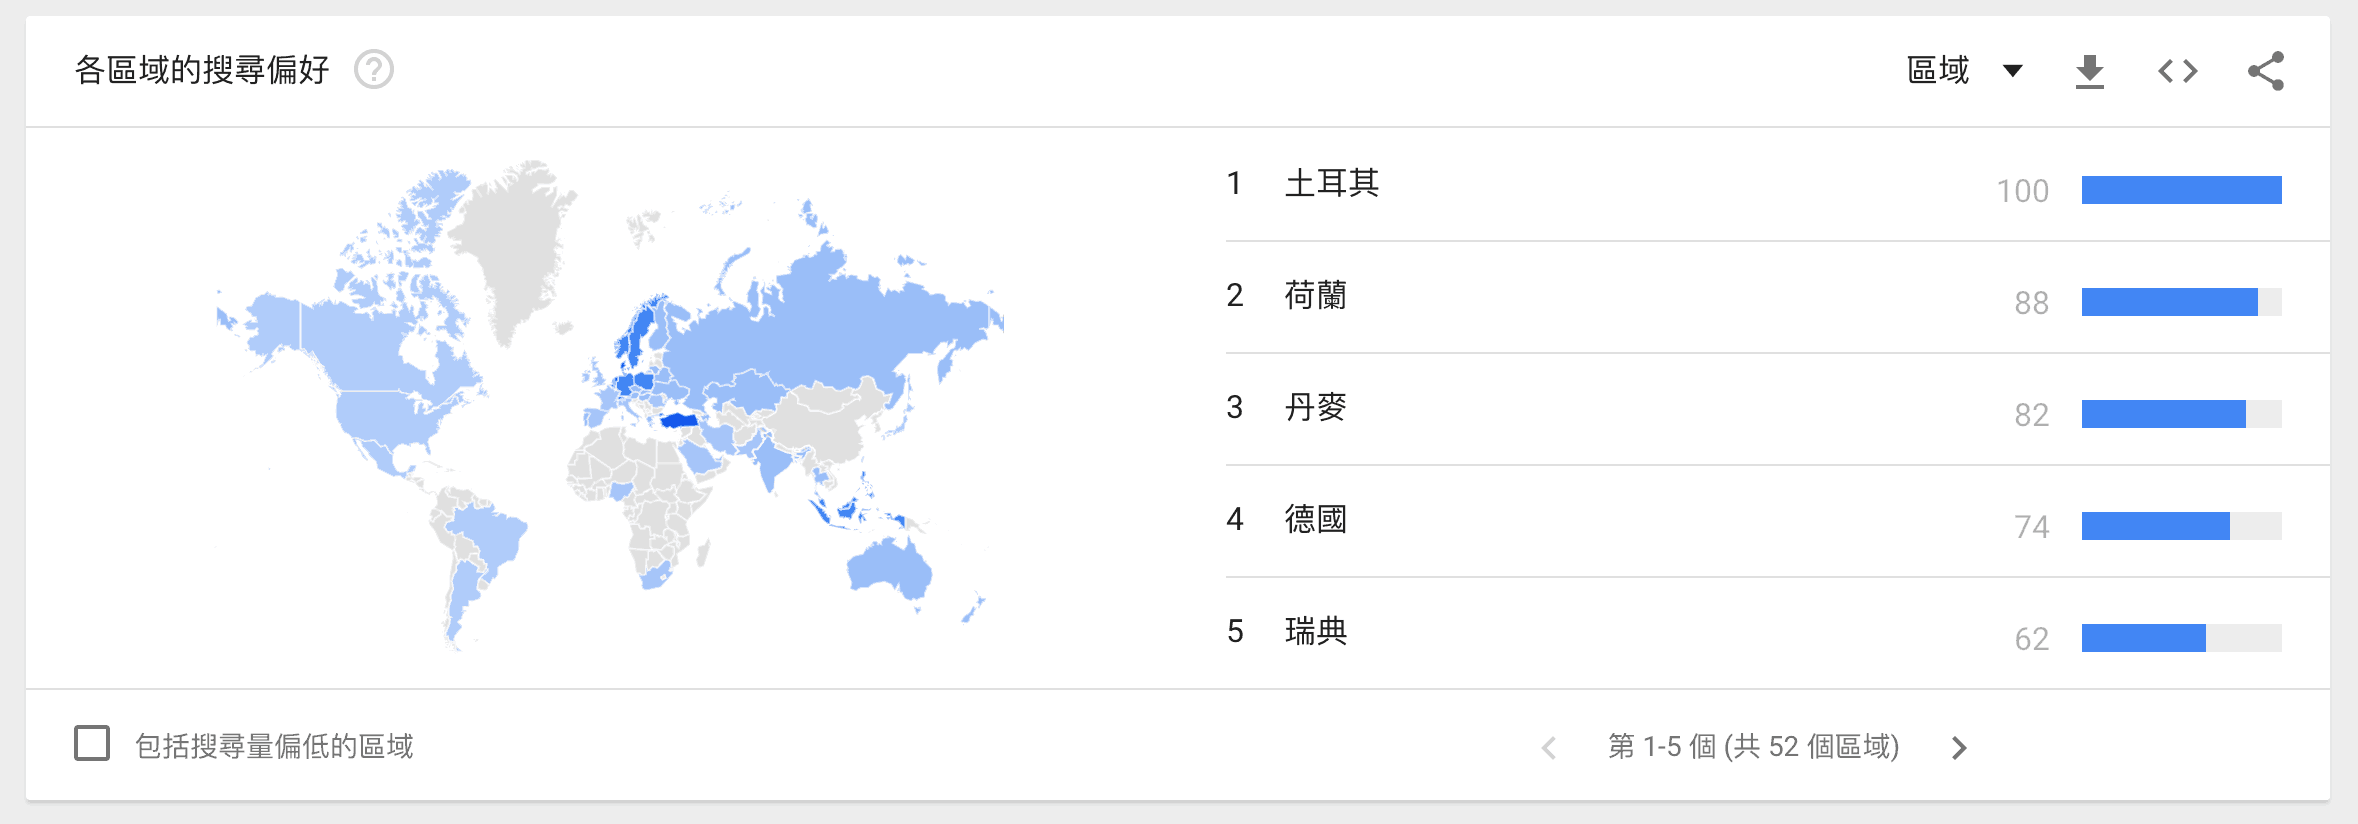Viewport: 2358px width, 824px height.
Task: Open the embed code icon
Action: point(2177,71)
